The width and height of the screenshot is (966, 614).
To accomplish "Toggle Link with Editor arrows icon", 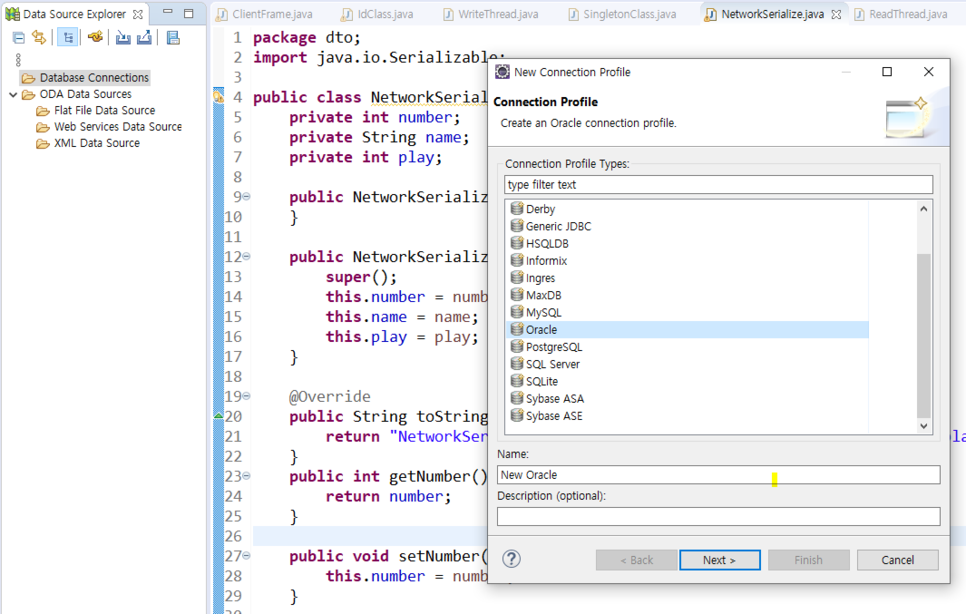I will point(39,38).
